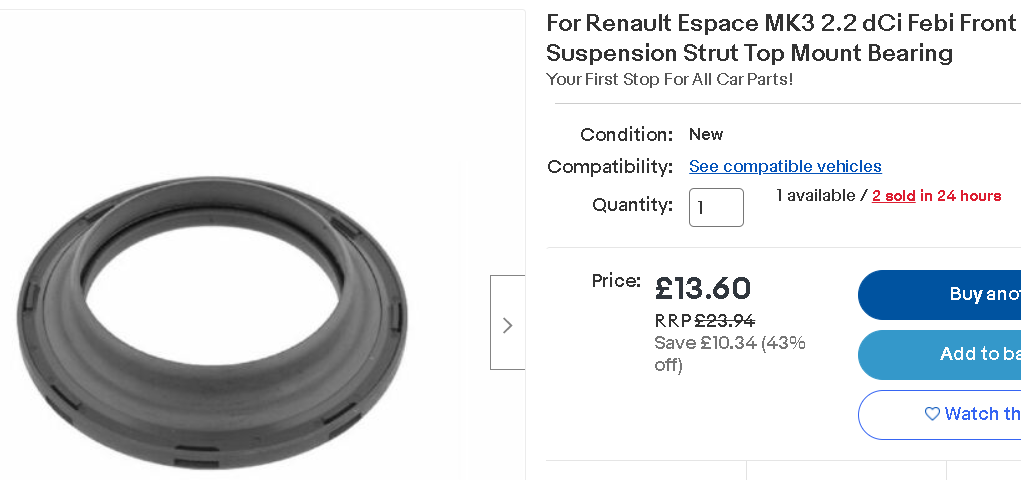Click the "2 sold" link

pyautogui.click(x=893, y=196)
